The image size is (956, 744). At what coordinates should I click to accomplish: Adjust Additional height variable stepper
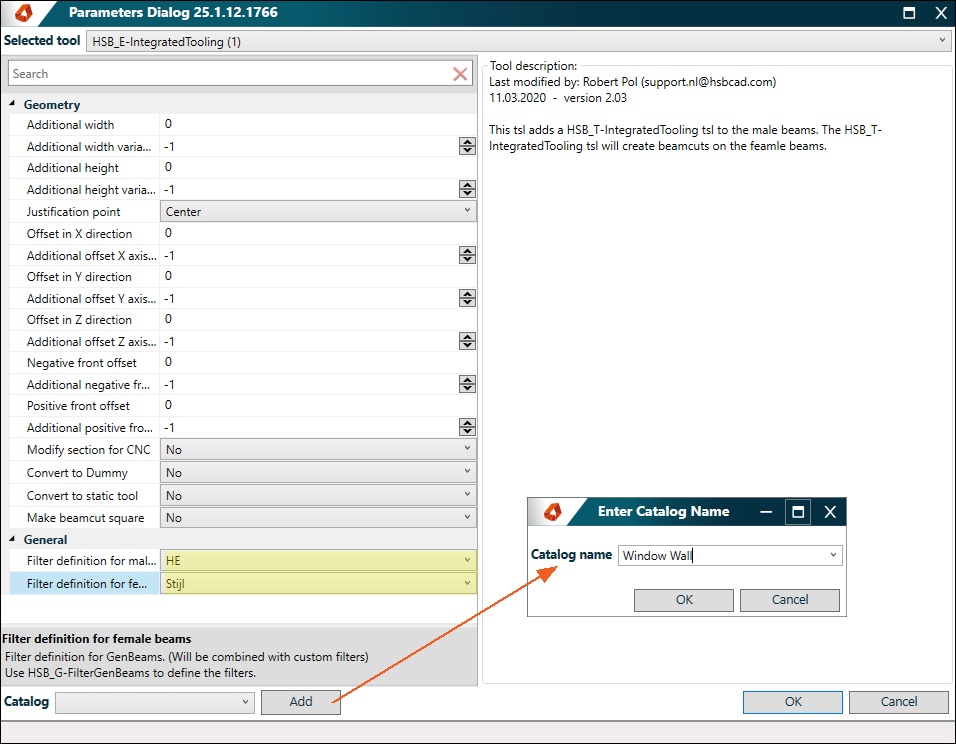tap(467, 189)
